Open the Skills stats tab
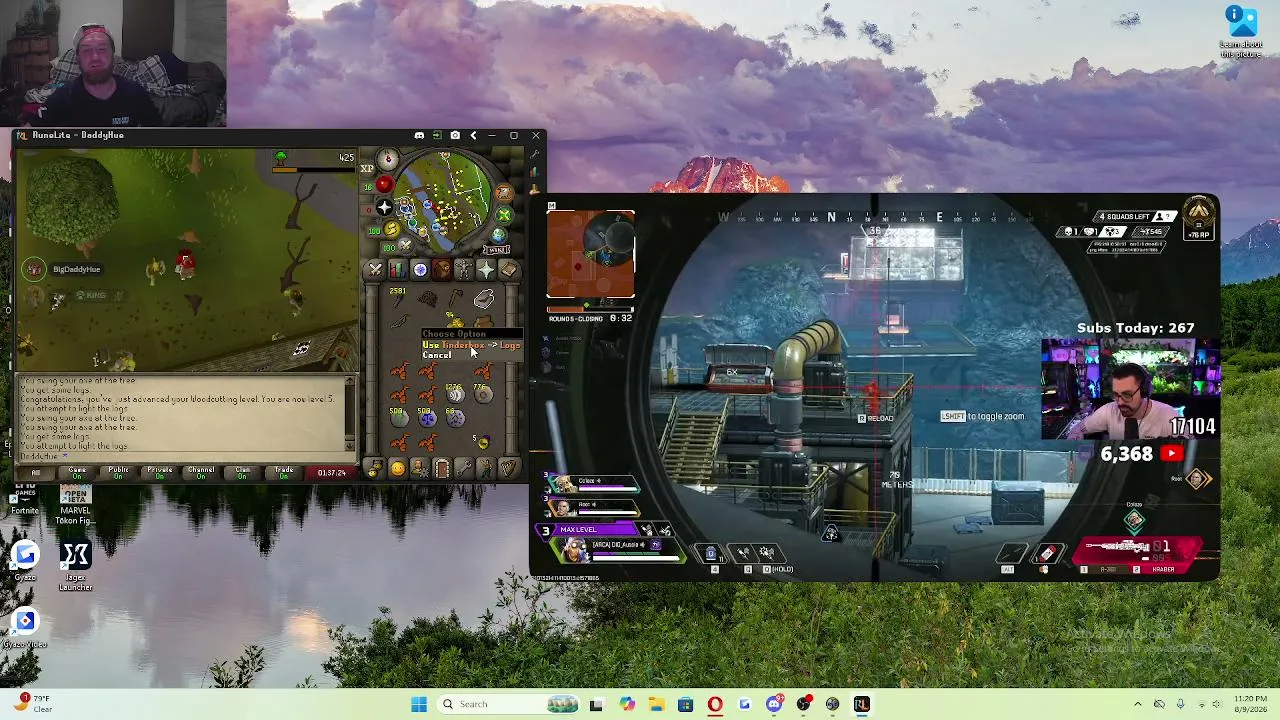The image size is (1280, 720). (398, 270)
